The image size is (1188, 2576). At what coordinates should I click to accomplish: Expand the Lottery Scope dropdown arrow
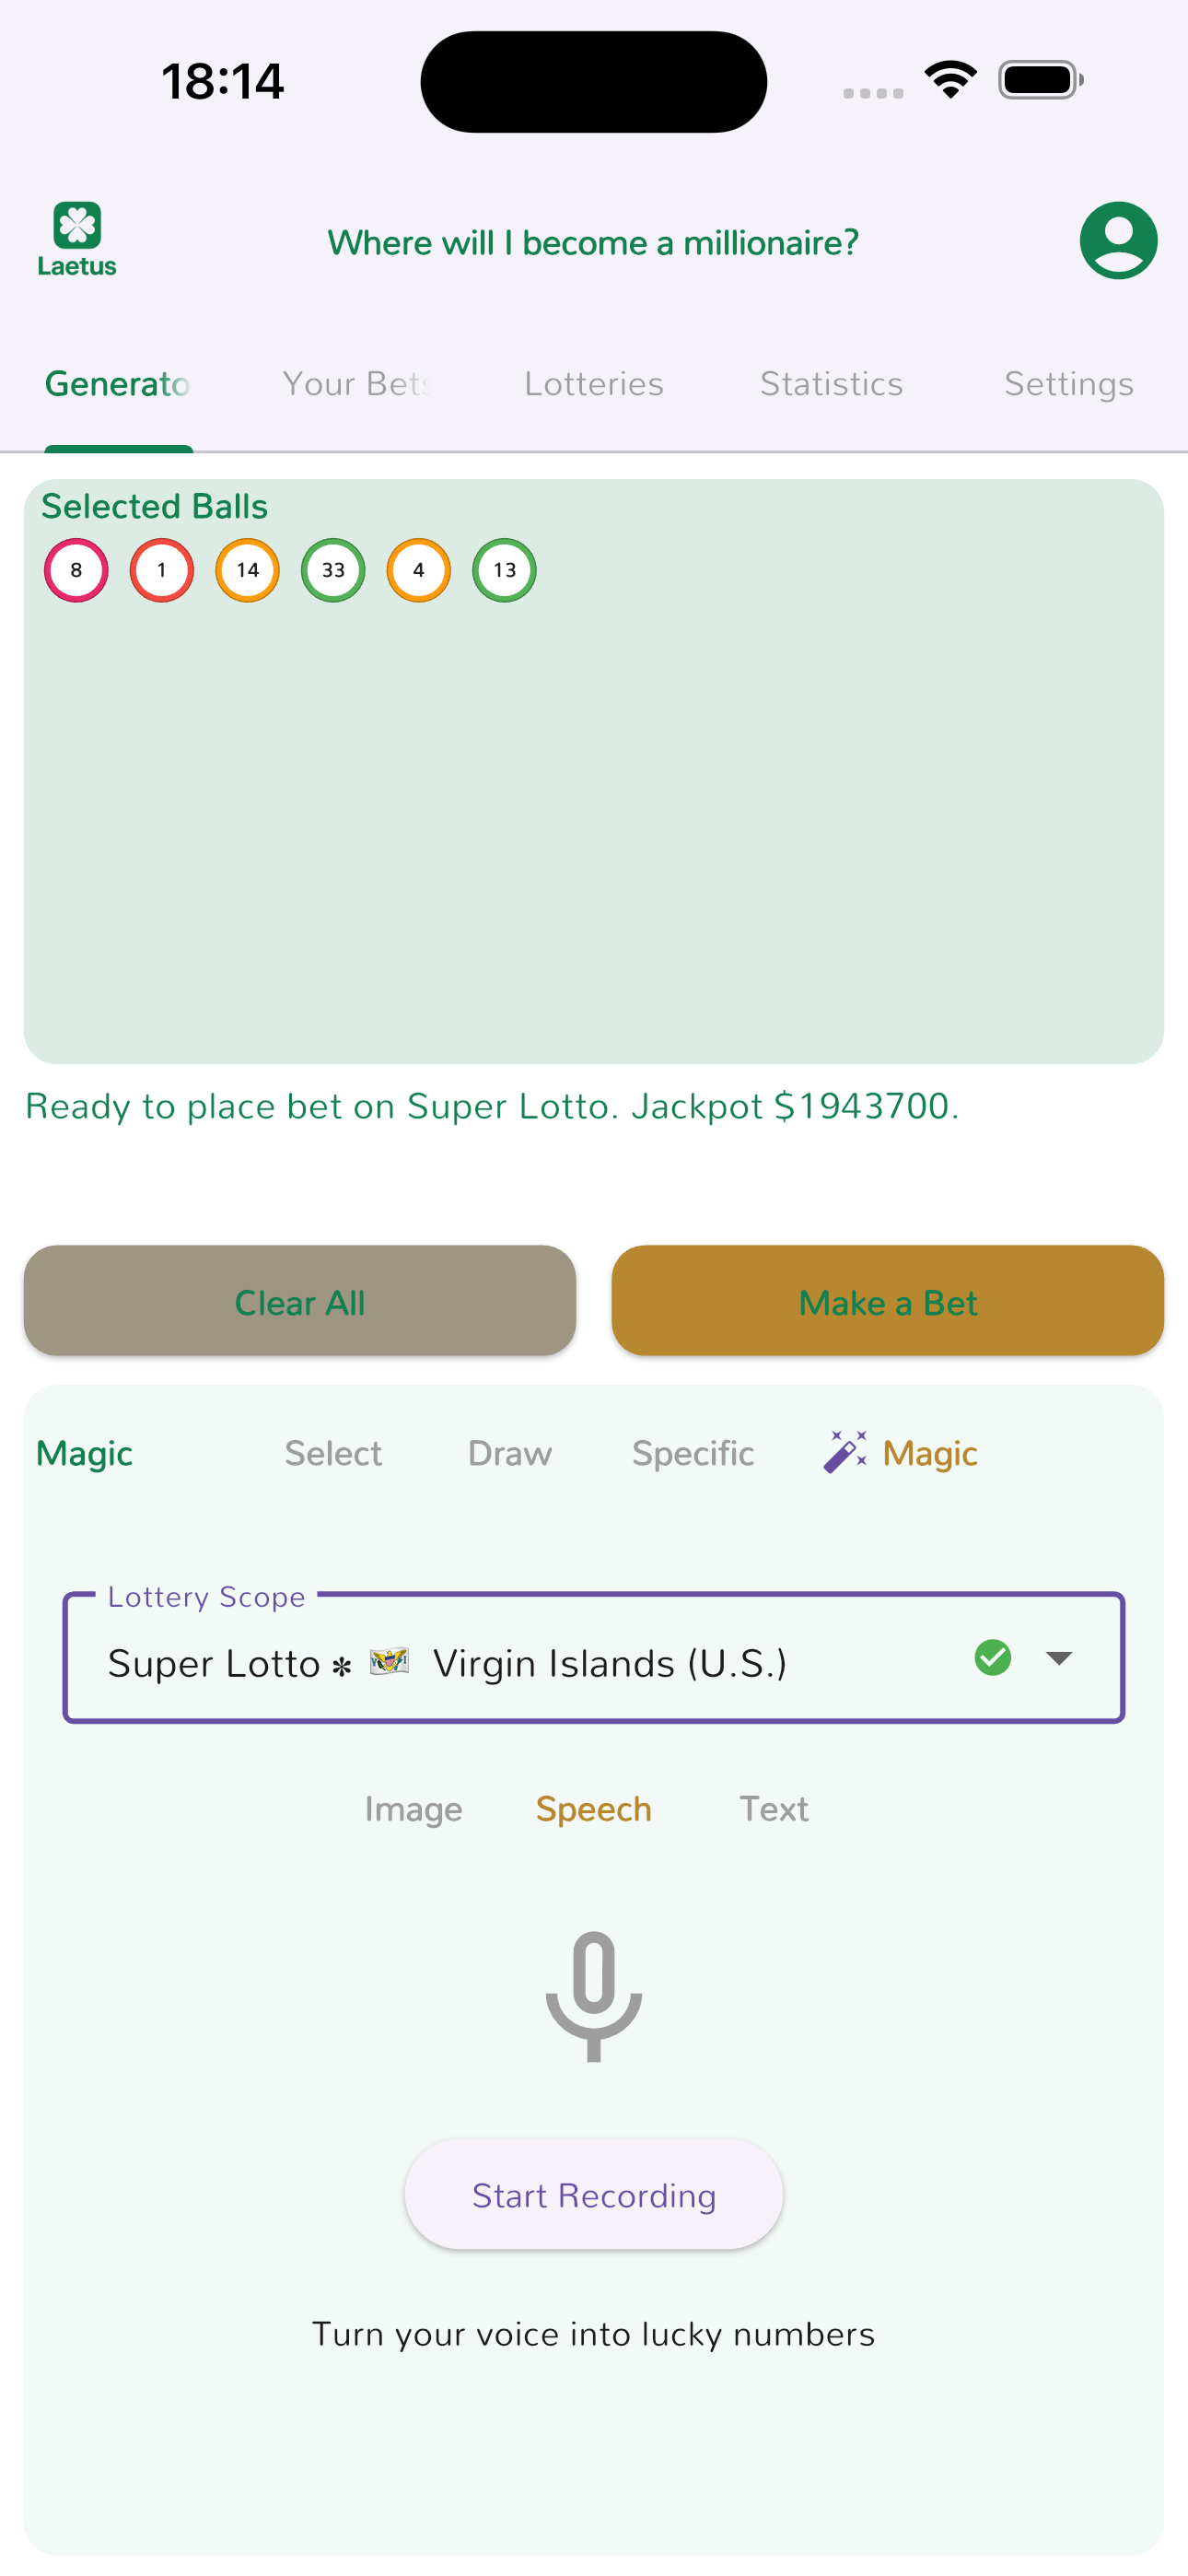pos(1059,1658)
